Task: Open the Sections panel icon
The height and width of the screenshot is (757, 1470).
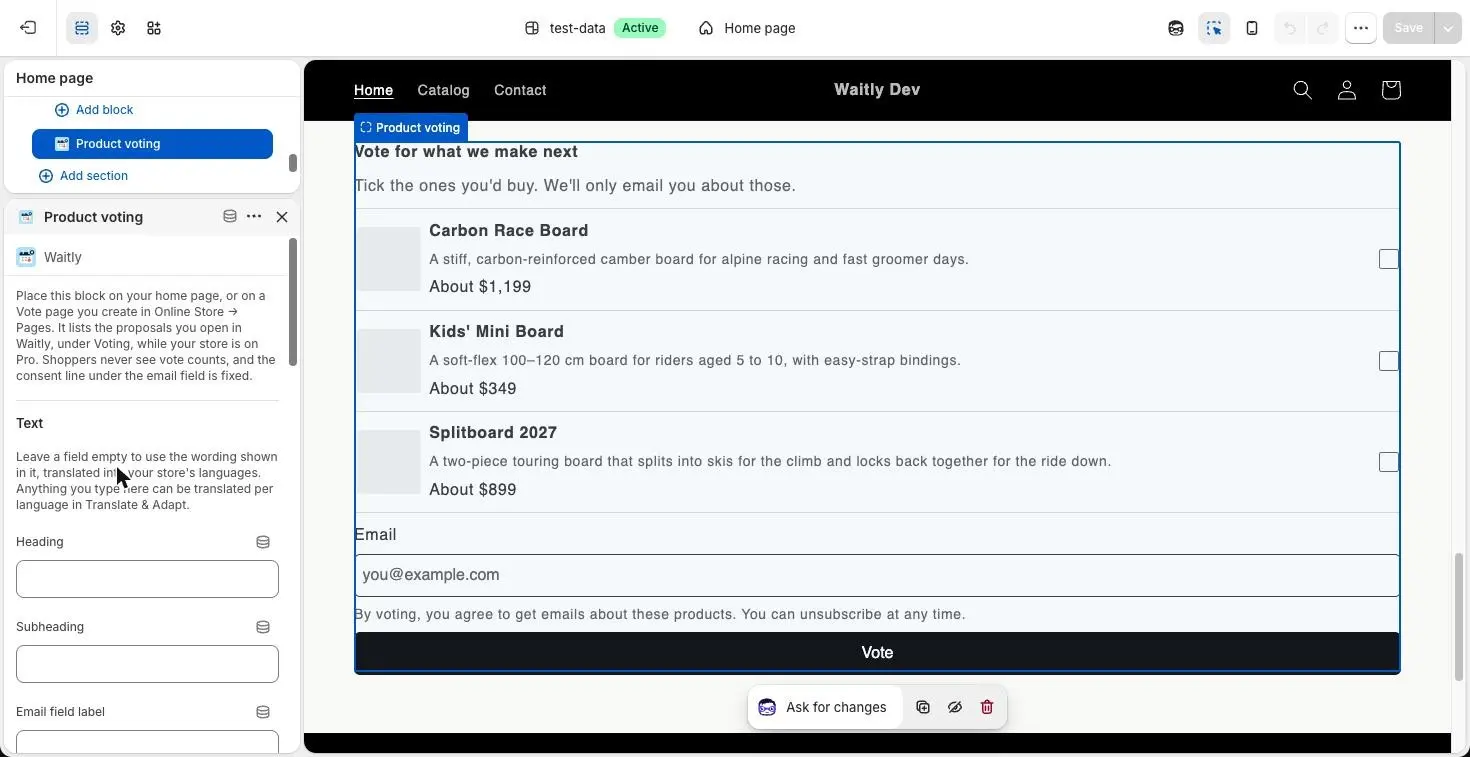Action: pos(82,28)
